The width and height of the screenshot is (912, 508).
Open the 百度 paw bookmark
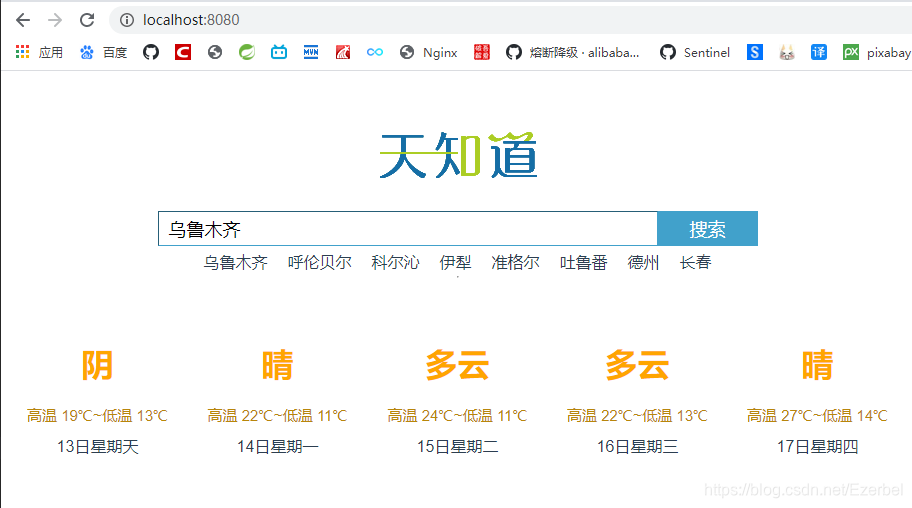click(103, 52)
